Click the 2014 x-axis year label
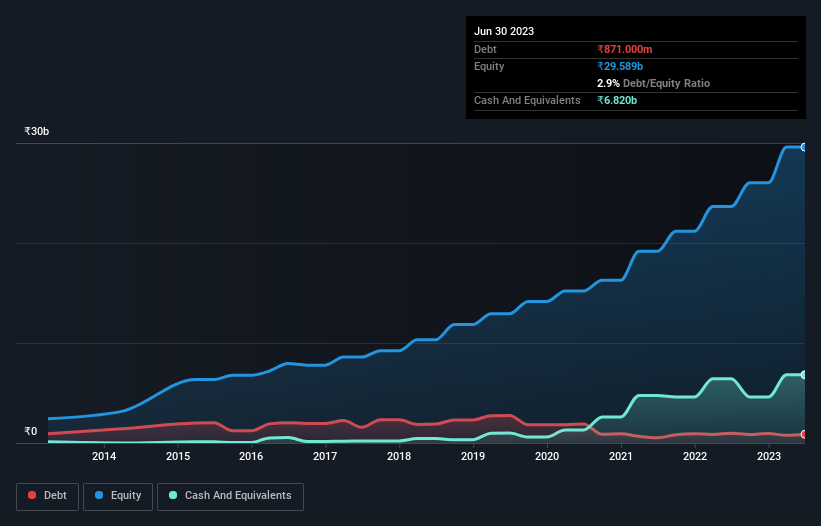 pos(104,456)
